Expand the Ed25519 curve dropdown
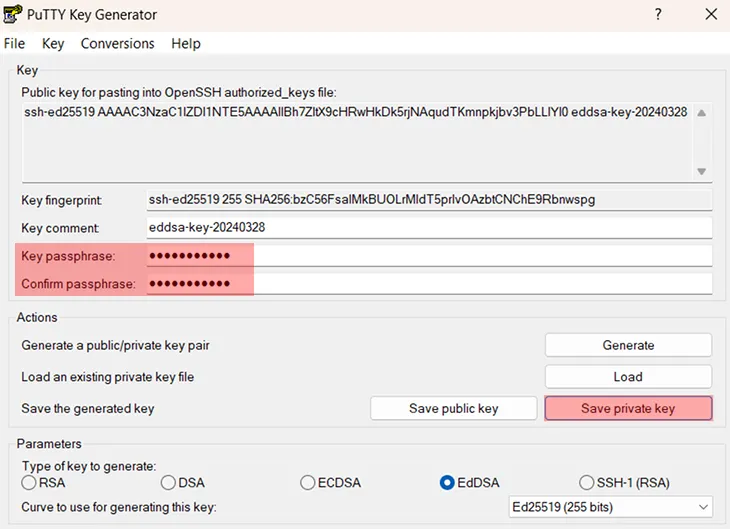The width and height of the screenshot is (730, 529). [610, 507]
